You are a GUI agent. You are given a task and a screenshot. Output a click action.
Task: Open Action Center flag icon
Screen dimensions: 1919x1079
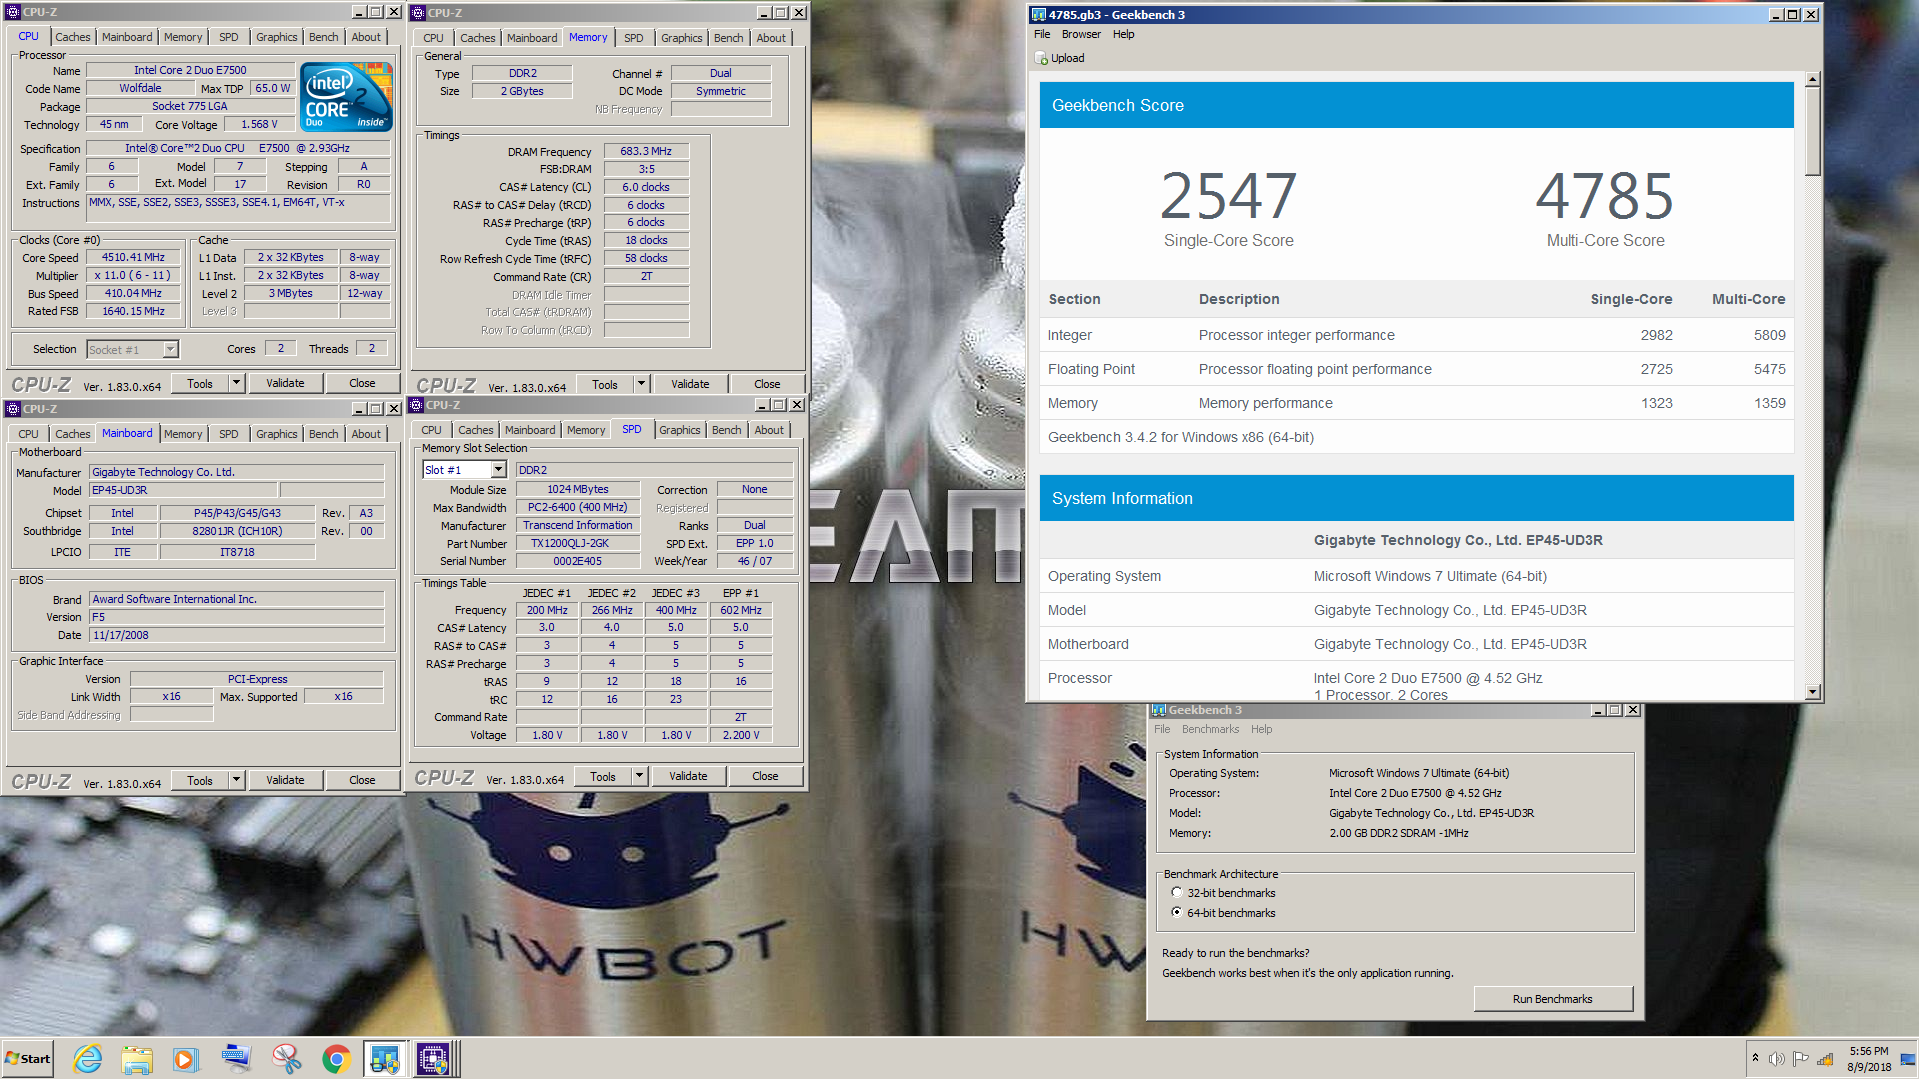coord(1801,1059)
